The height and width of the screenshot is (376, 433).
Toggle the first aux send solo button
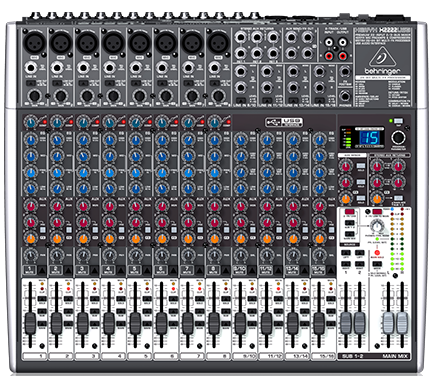click(361, 166)
